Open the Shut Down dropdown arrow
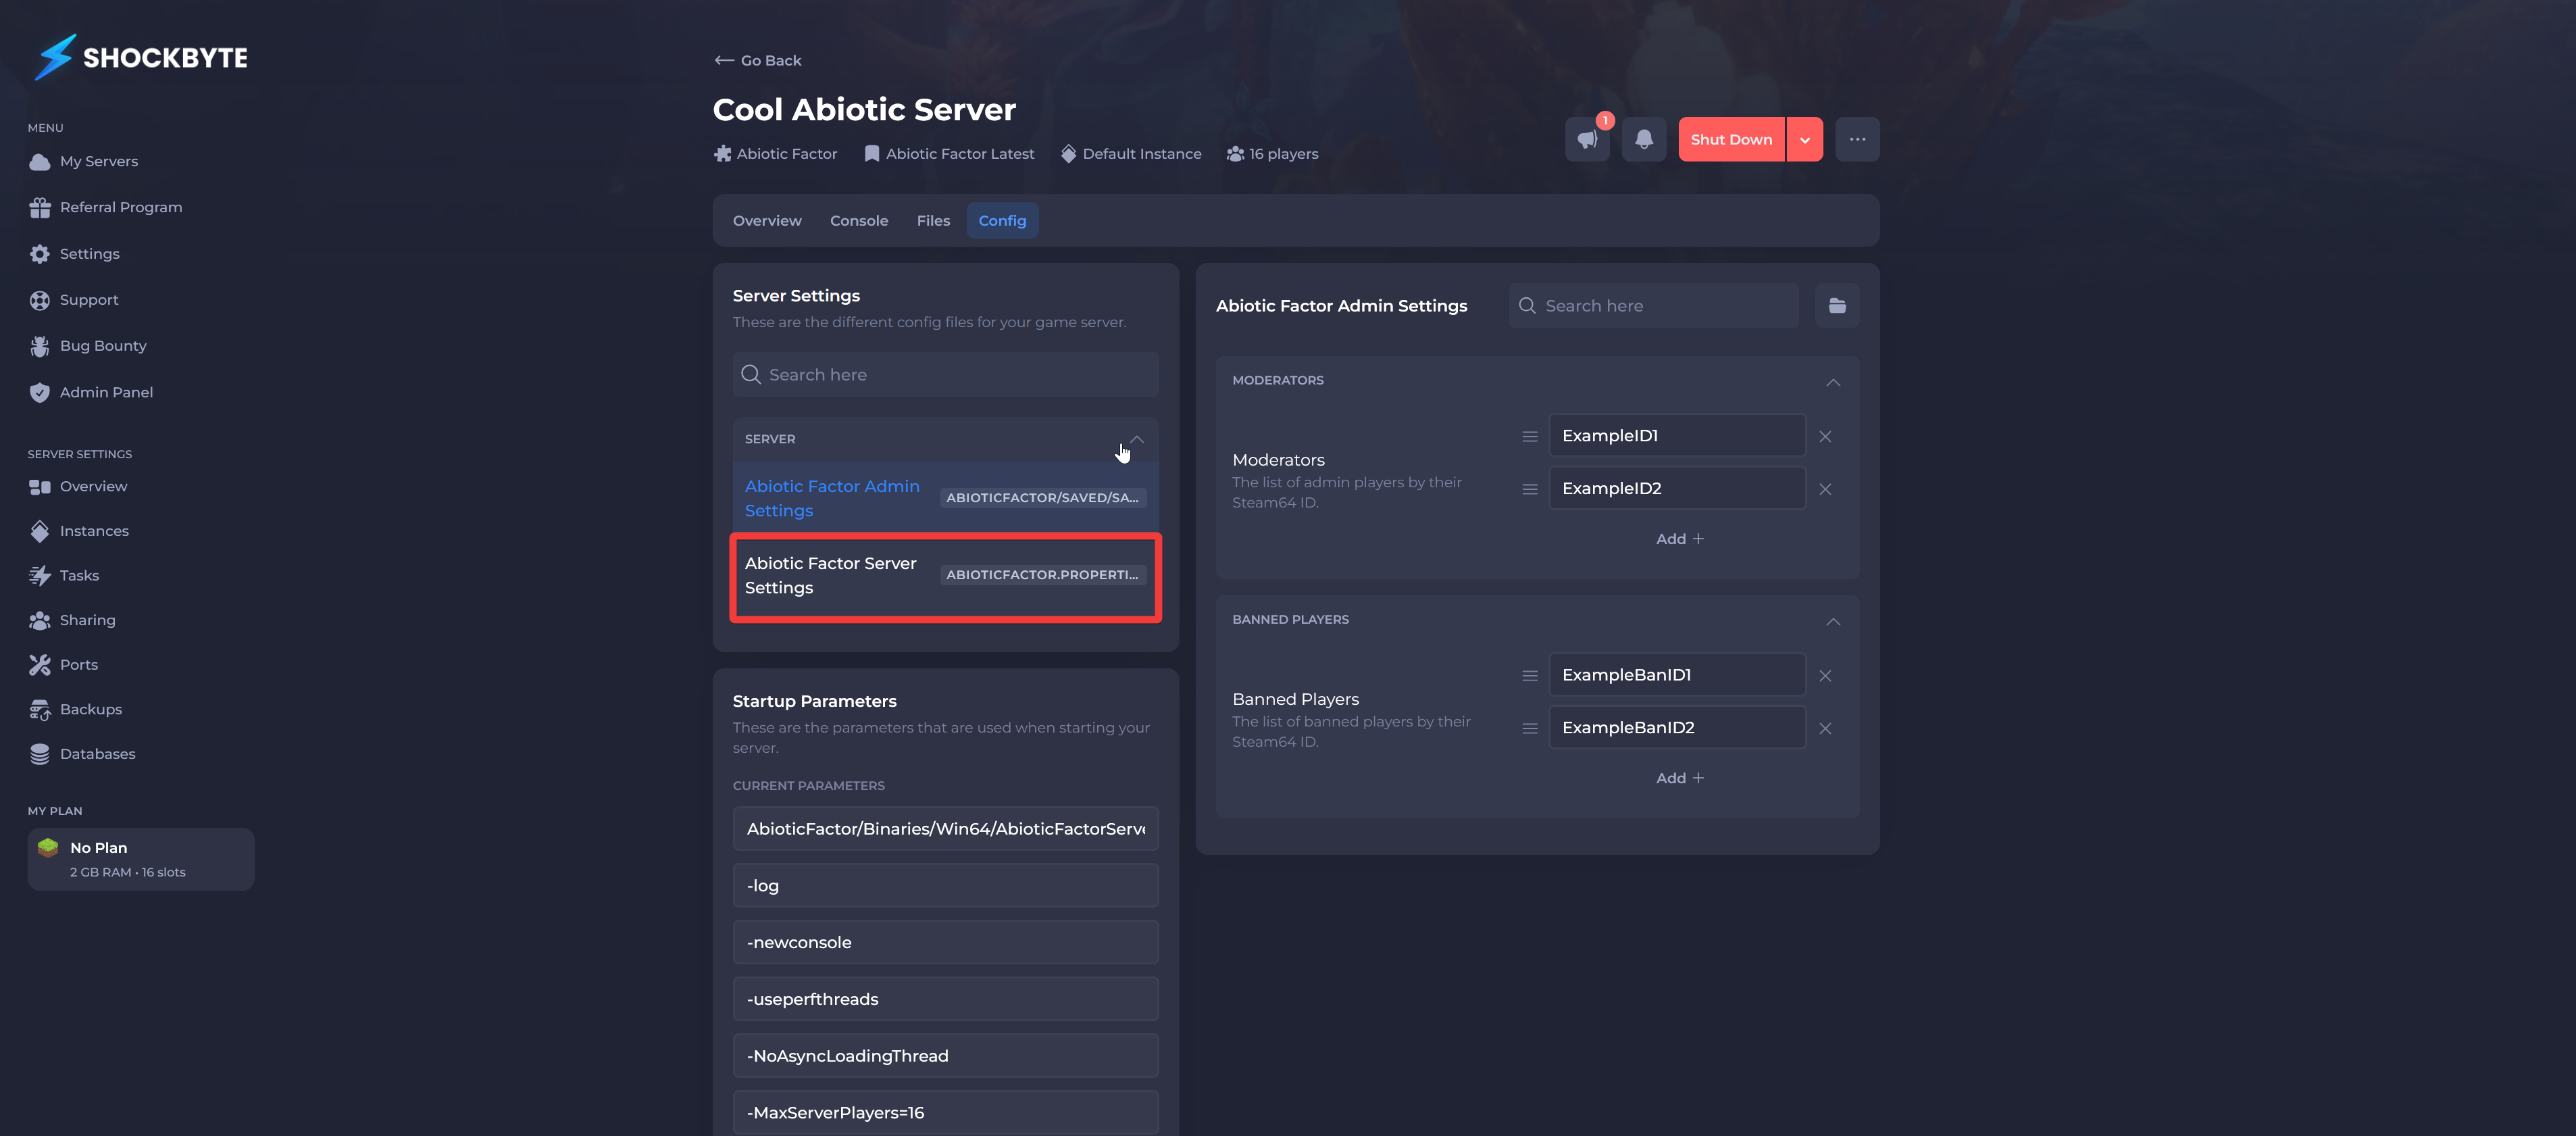Image resolution: width=2576 pixels, height=1136 pixels. 1805,139
